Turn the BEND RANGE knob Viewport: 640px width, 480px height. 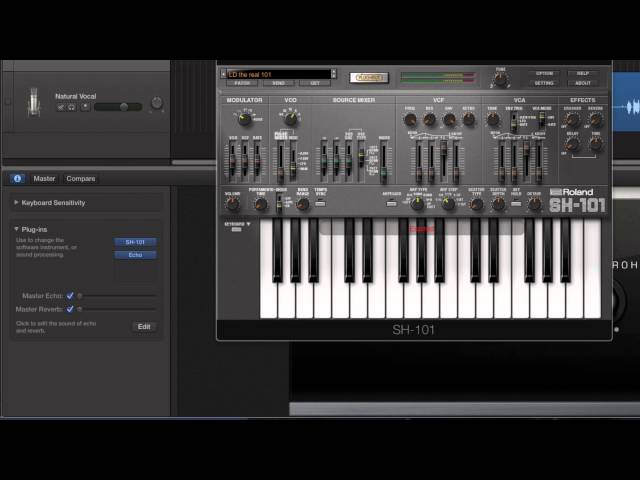[302, 204]
